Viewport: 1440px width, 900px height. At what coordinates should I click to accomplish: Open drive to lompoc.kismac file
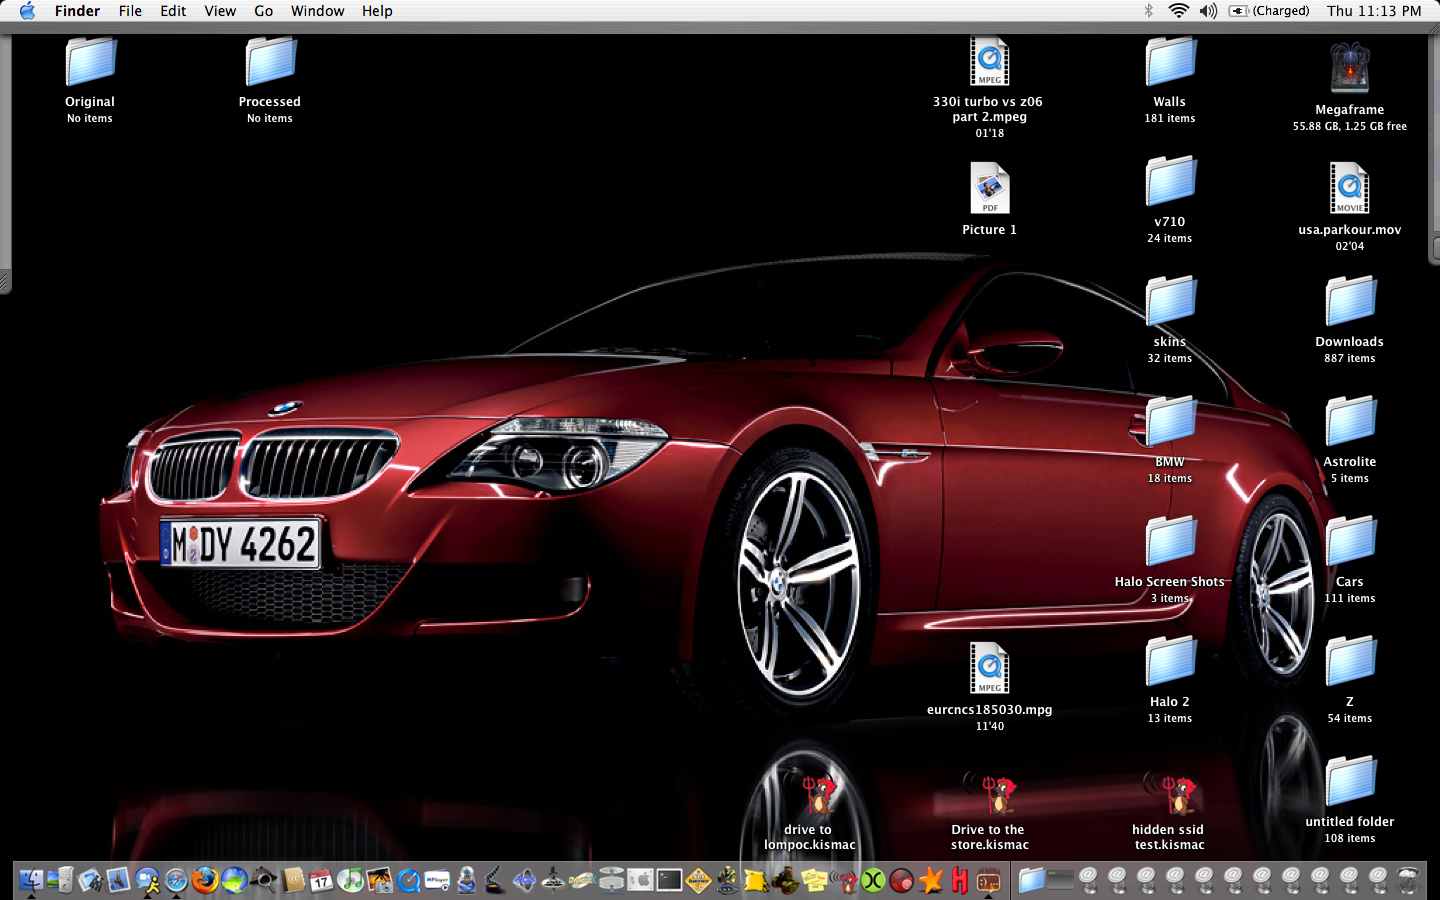coord(816,794)
